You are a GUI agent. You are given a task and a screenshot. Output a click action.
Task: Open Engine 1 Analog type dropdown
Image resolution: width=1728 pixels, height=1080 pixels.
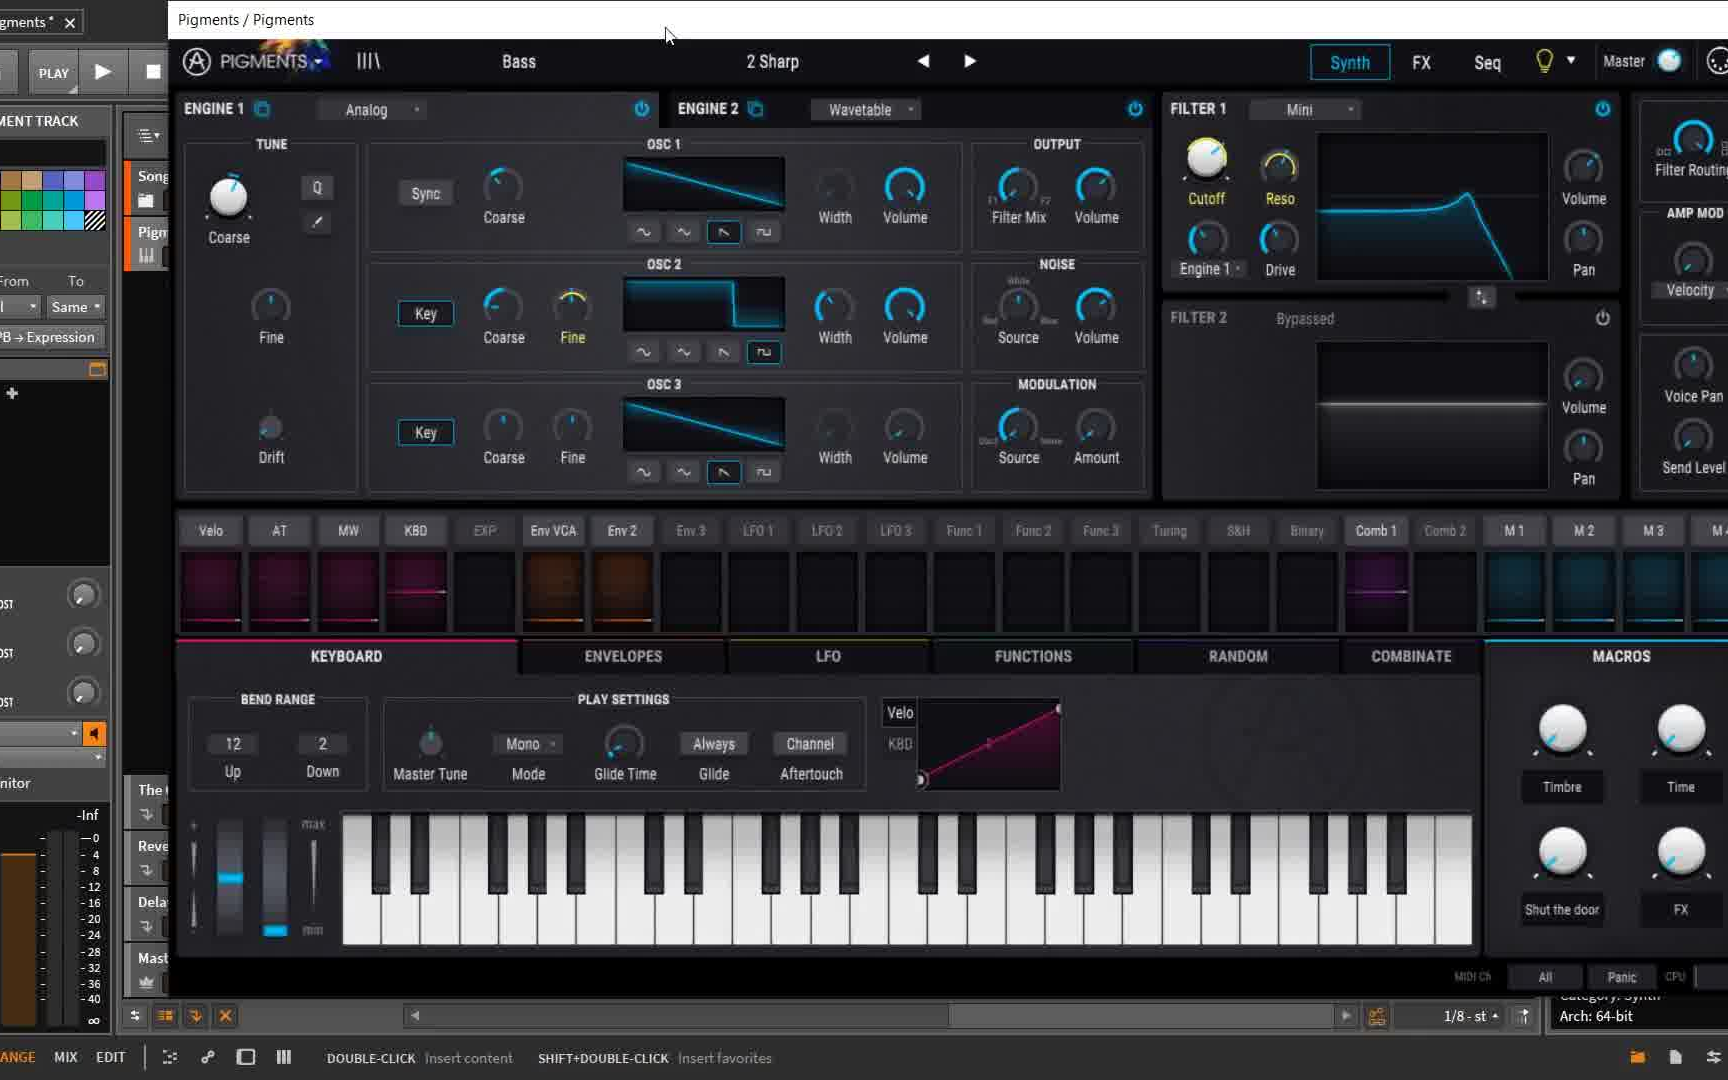(373, 109)
